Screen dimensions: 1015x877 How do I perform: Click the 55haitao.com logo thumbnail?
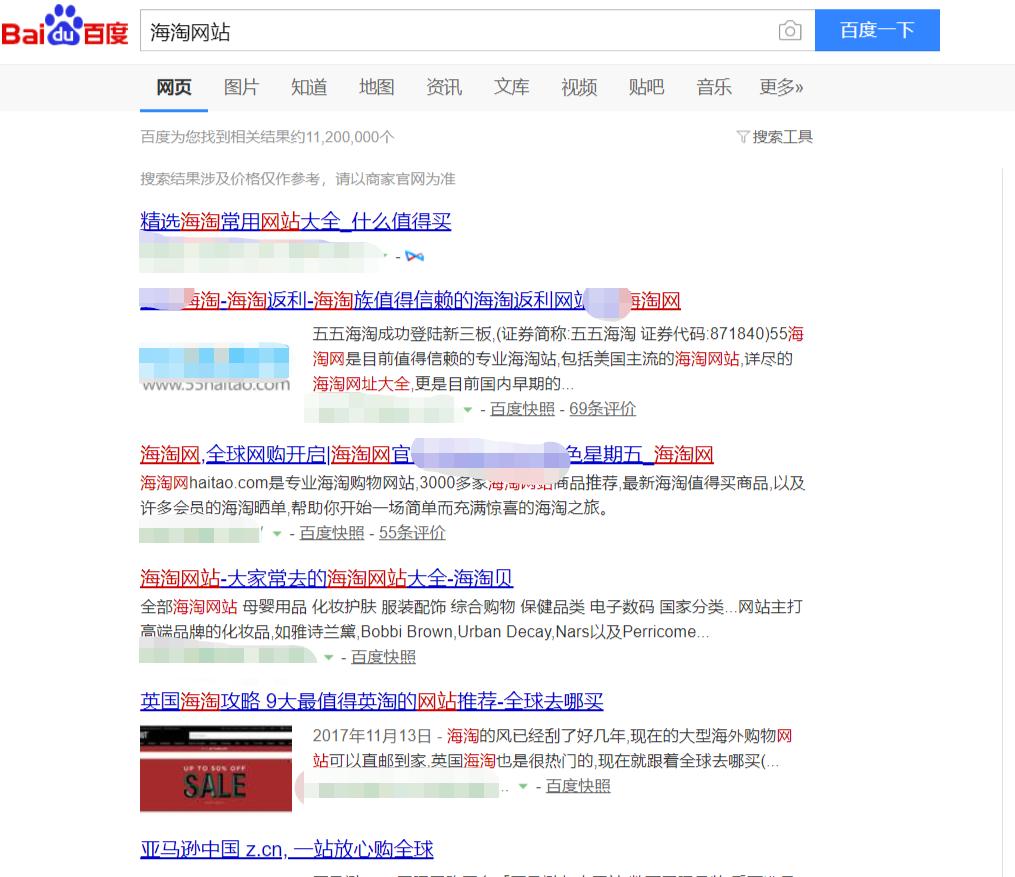click(x=215, y=367)
